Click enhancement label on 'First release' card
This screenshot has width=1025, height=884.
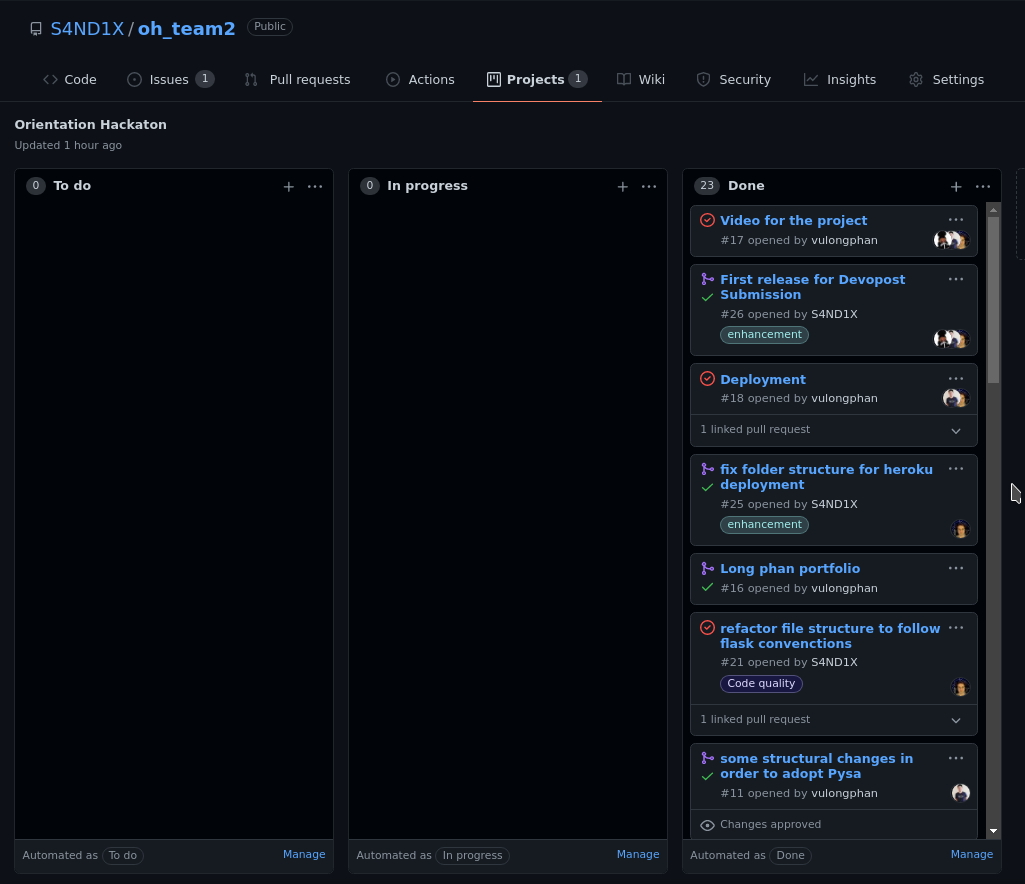click(x=764, y=335)
